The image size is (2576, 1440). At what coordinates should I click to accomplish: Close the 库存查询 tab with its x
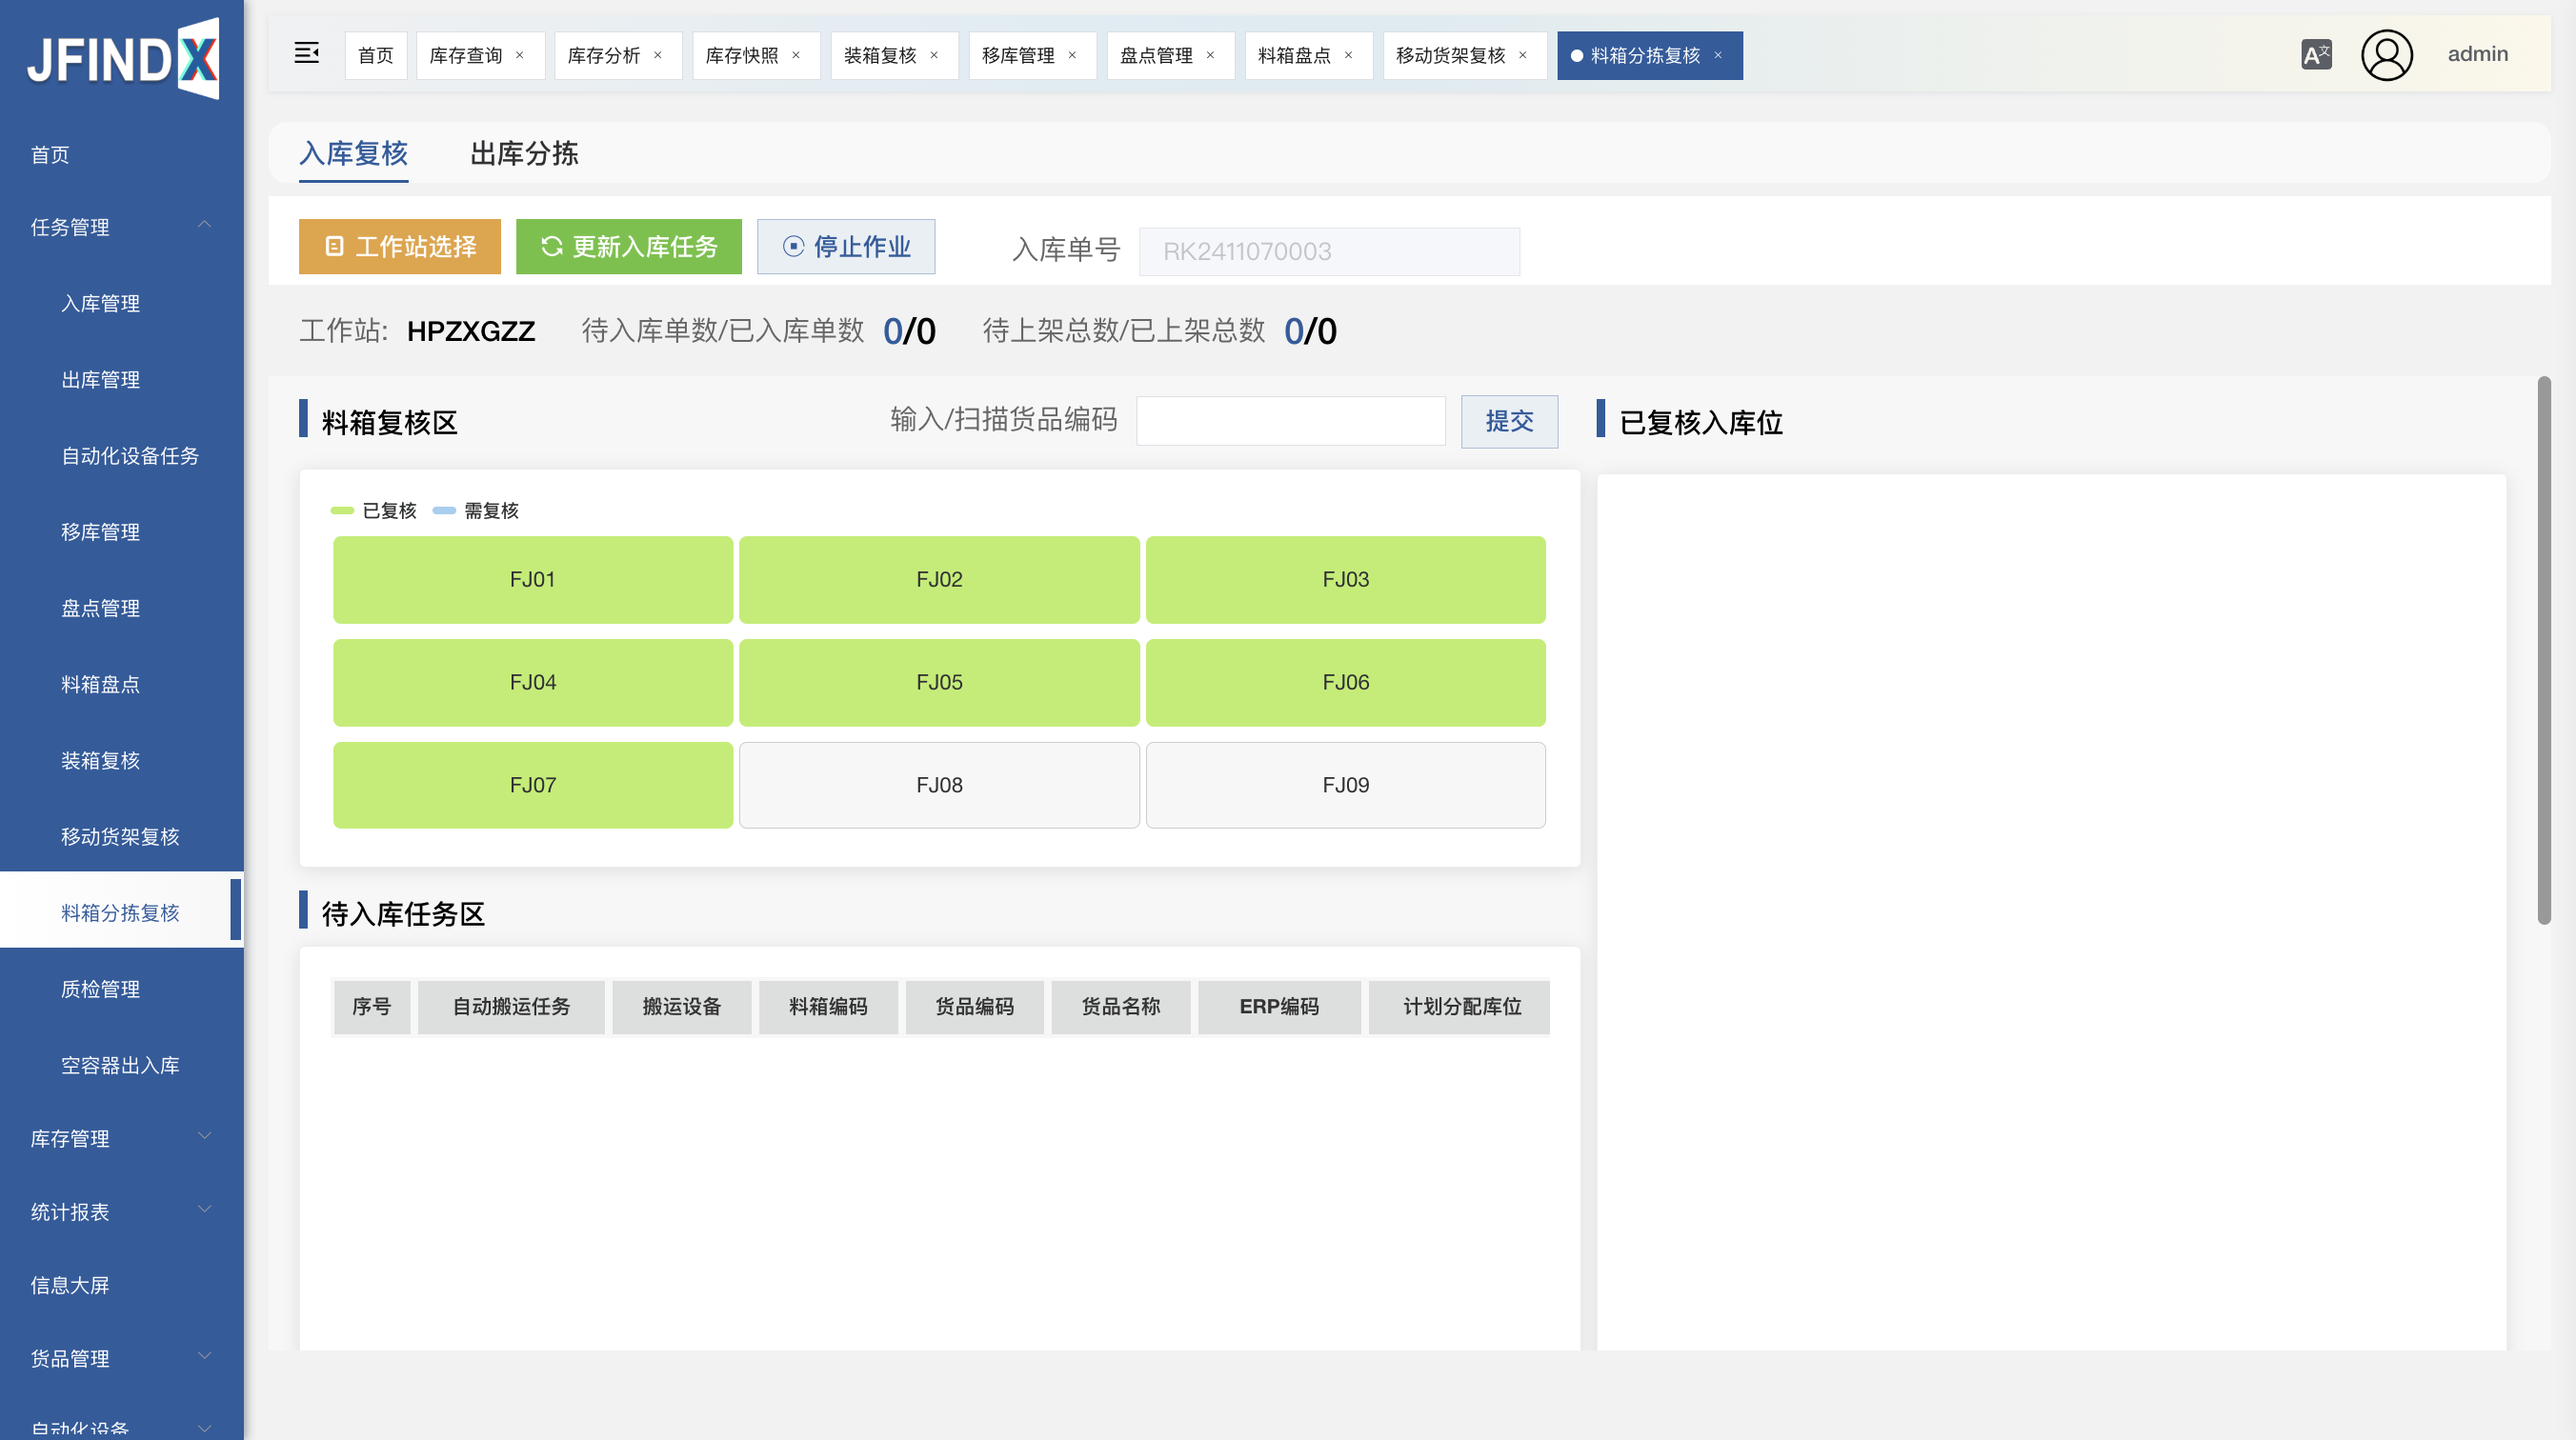(520, 55)
